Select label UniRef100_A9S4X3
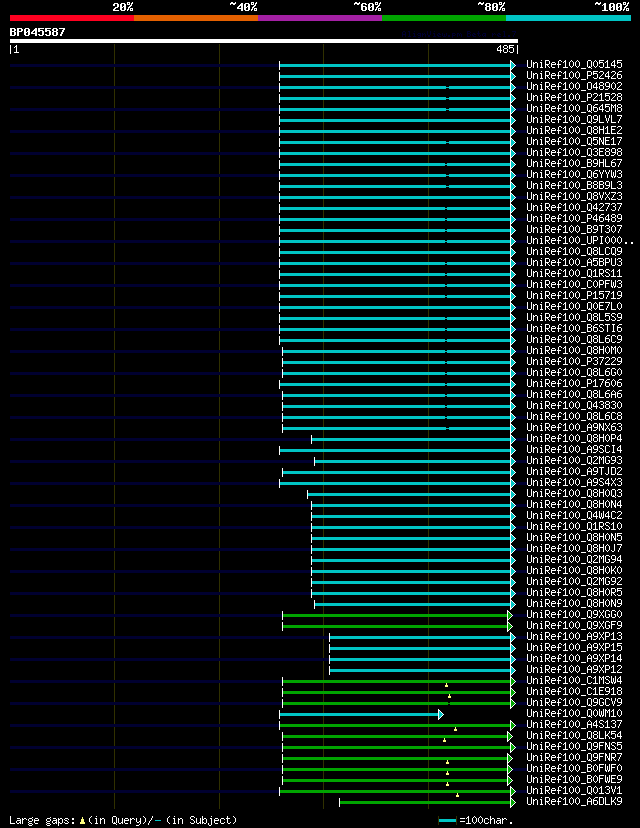This screenshot has height=828, width=640. 574,483
